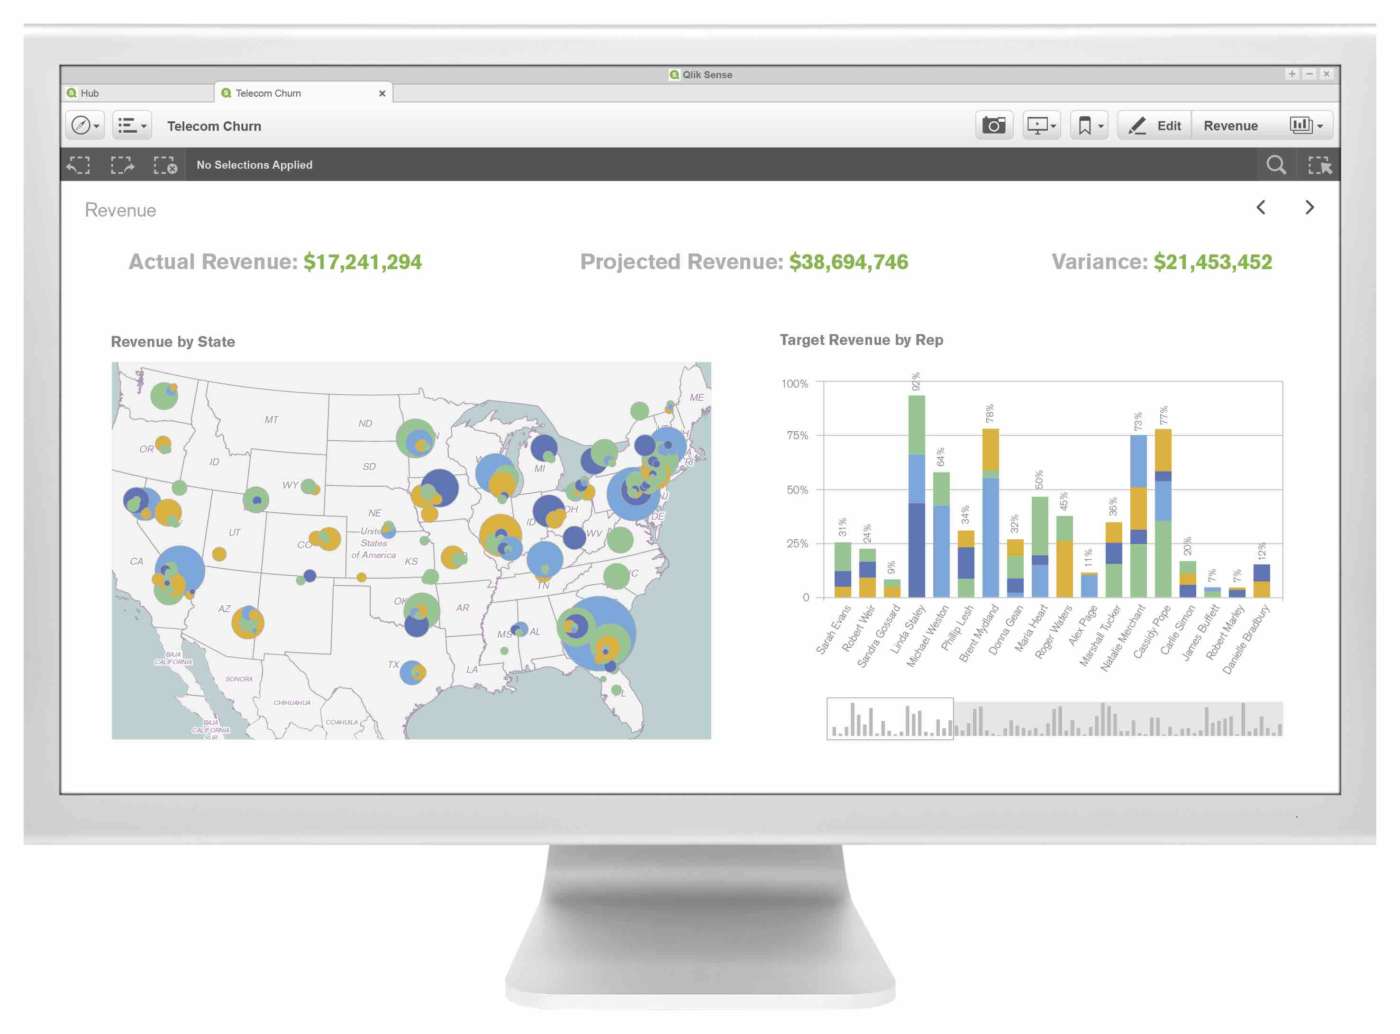Close the Telecom Churn tab
The image size is (1400, 1034).
click(382, 93)
